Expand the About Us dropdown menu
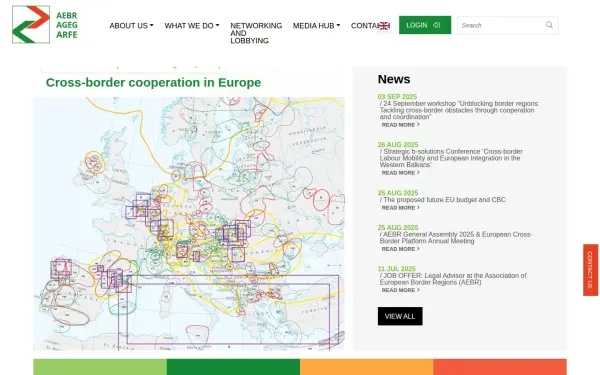 coord(131,26)
